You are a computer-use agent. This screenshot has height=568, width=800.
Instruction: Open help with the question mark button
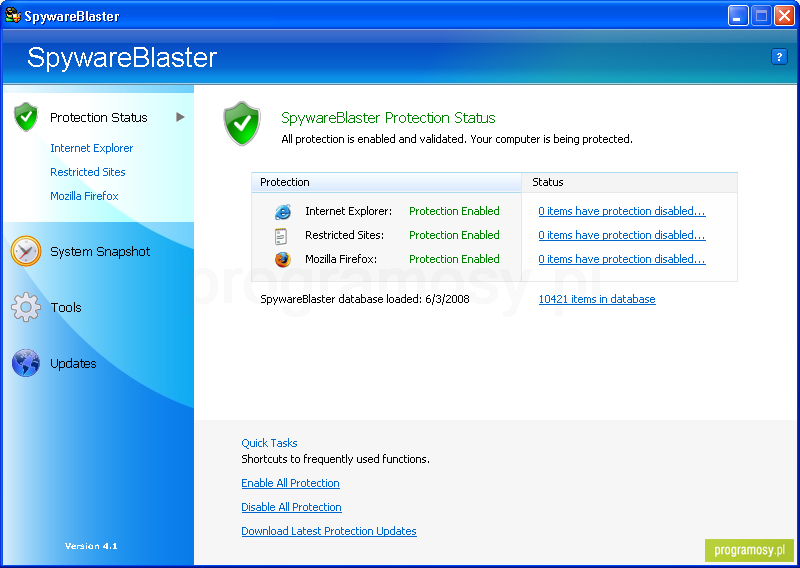(779, 57)
